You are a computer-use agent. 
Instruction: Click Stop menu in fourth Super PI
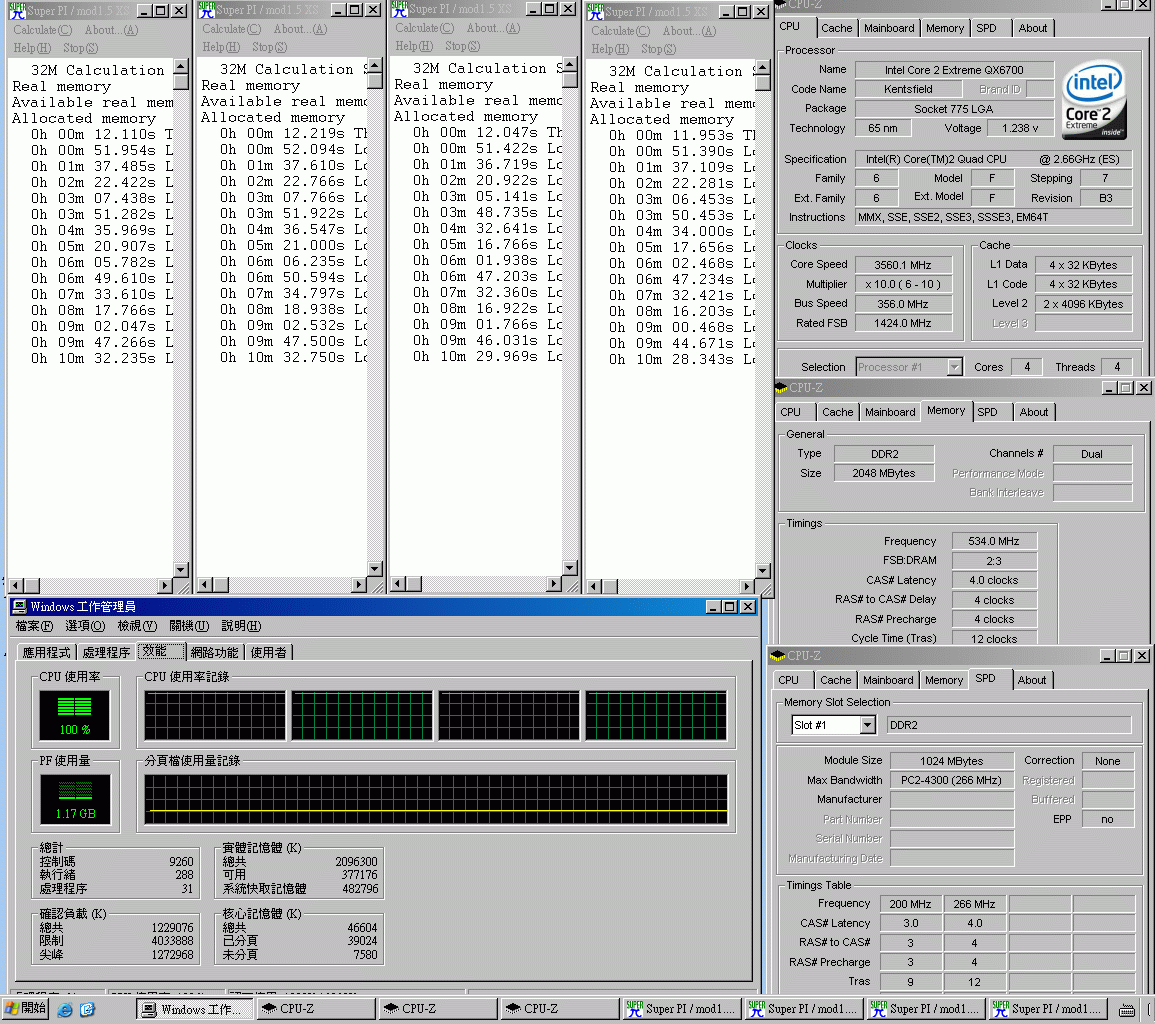[x=659, y=49]
